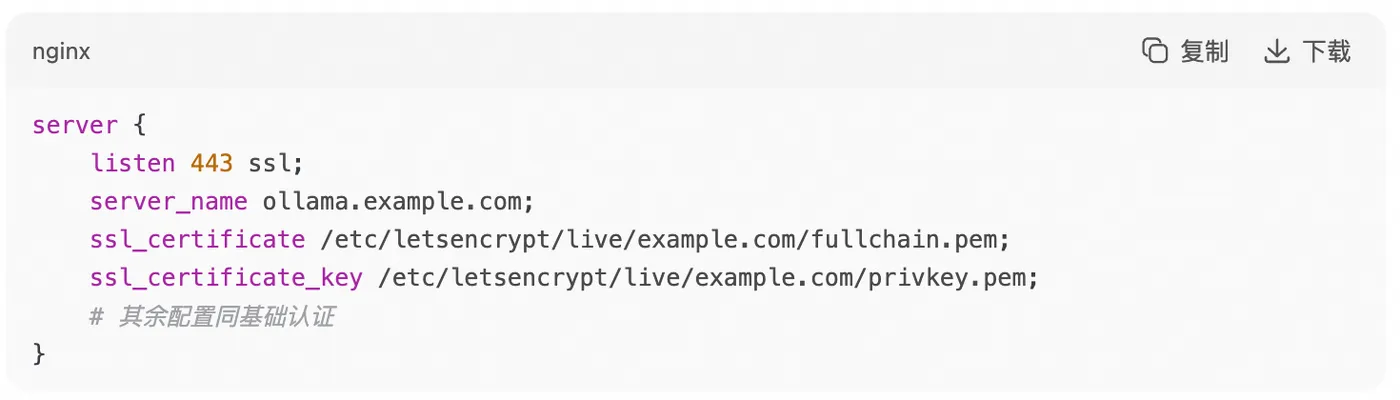This screenshot has height=400, width=1400.
Task: Click the 'listen' directive
Action: [x=132, y=164]
